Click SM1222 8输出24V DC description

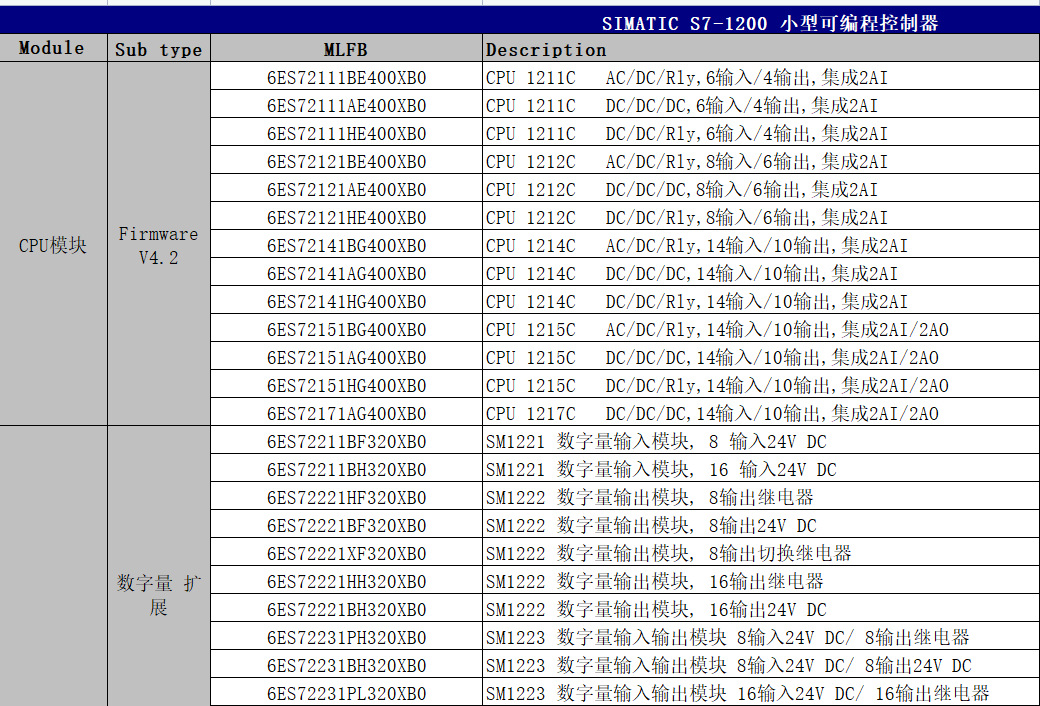[x=761, y=525]
